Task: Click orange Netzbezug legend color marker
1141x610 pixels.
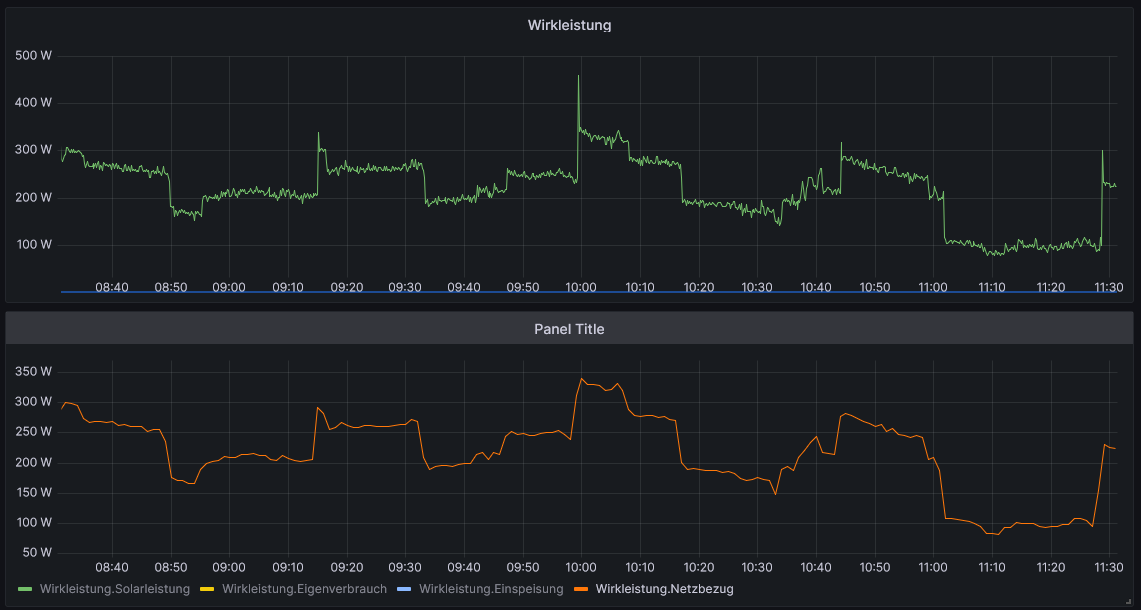Action: pyautogui.click(x=581, y=589)
